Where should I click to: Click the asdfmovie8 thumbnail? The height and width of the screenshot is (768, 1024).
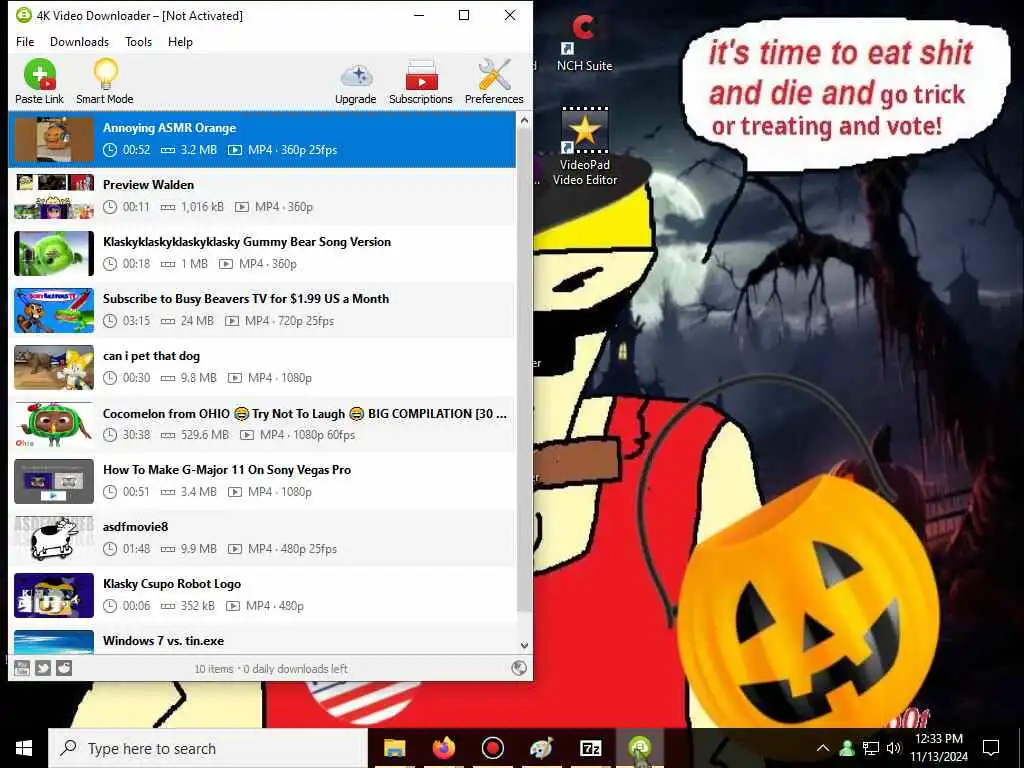click(x=54, y=538)
